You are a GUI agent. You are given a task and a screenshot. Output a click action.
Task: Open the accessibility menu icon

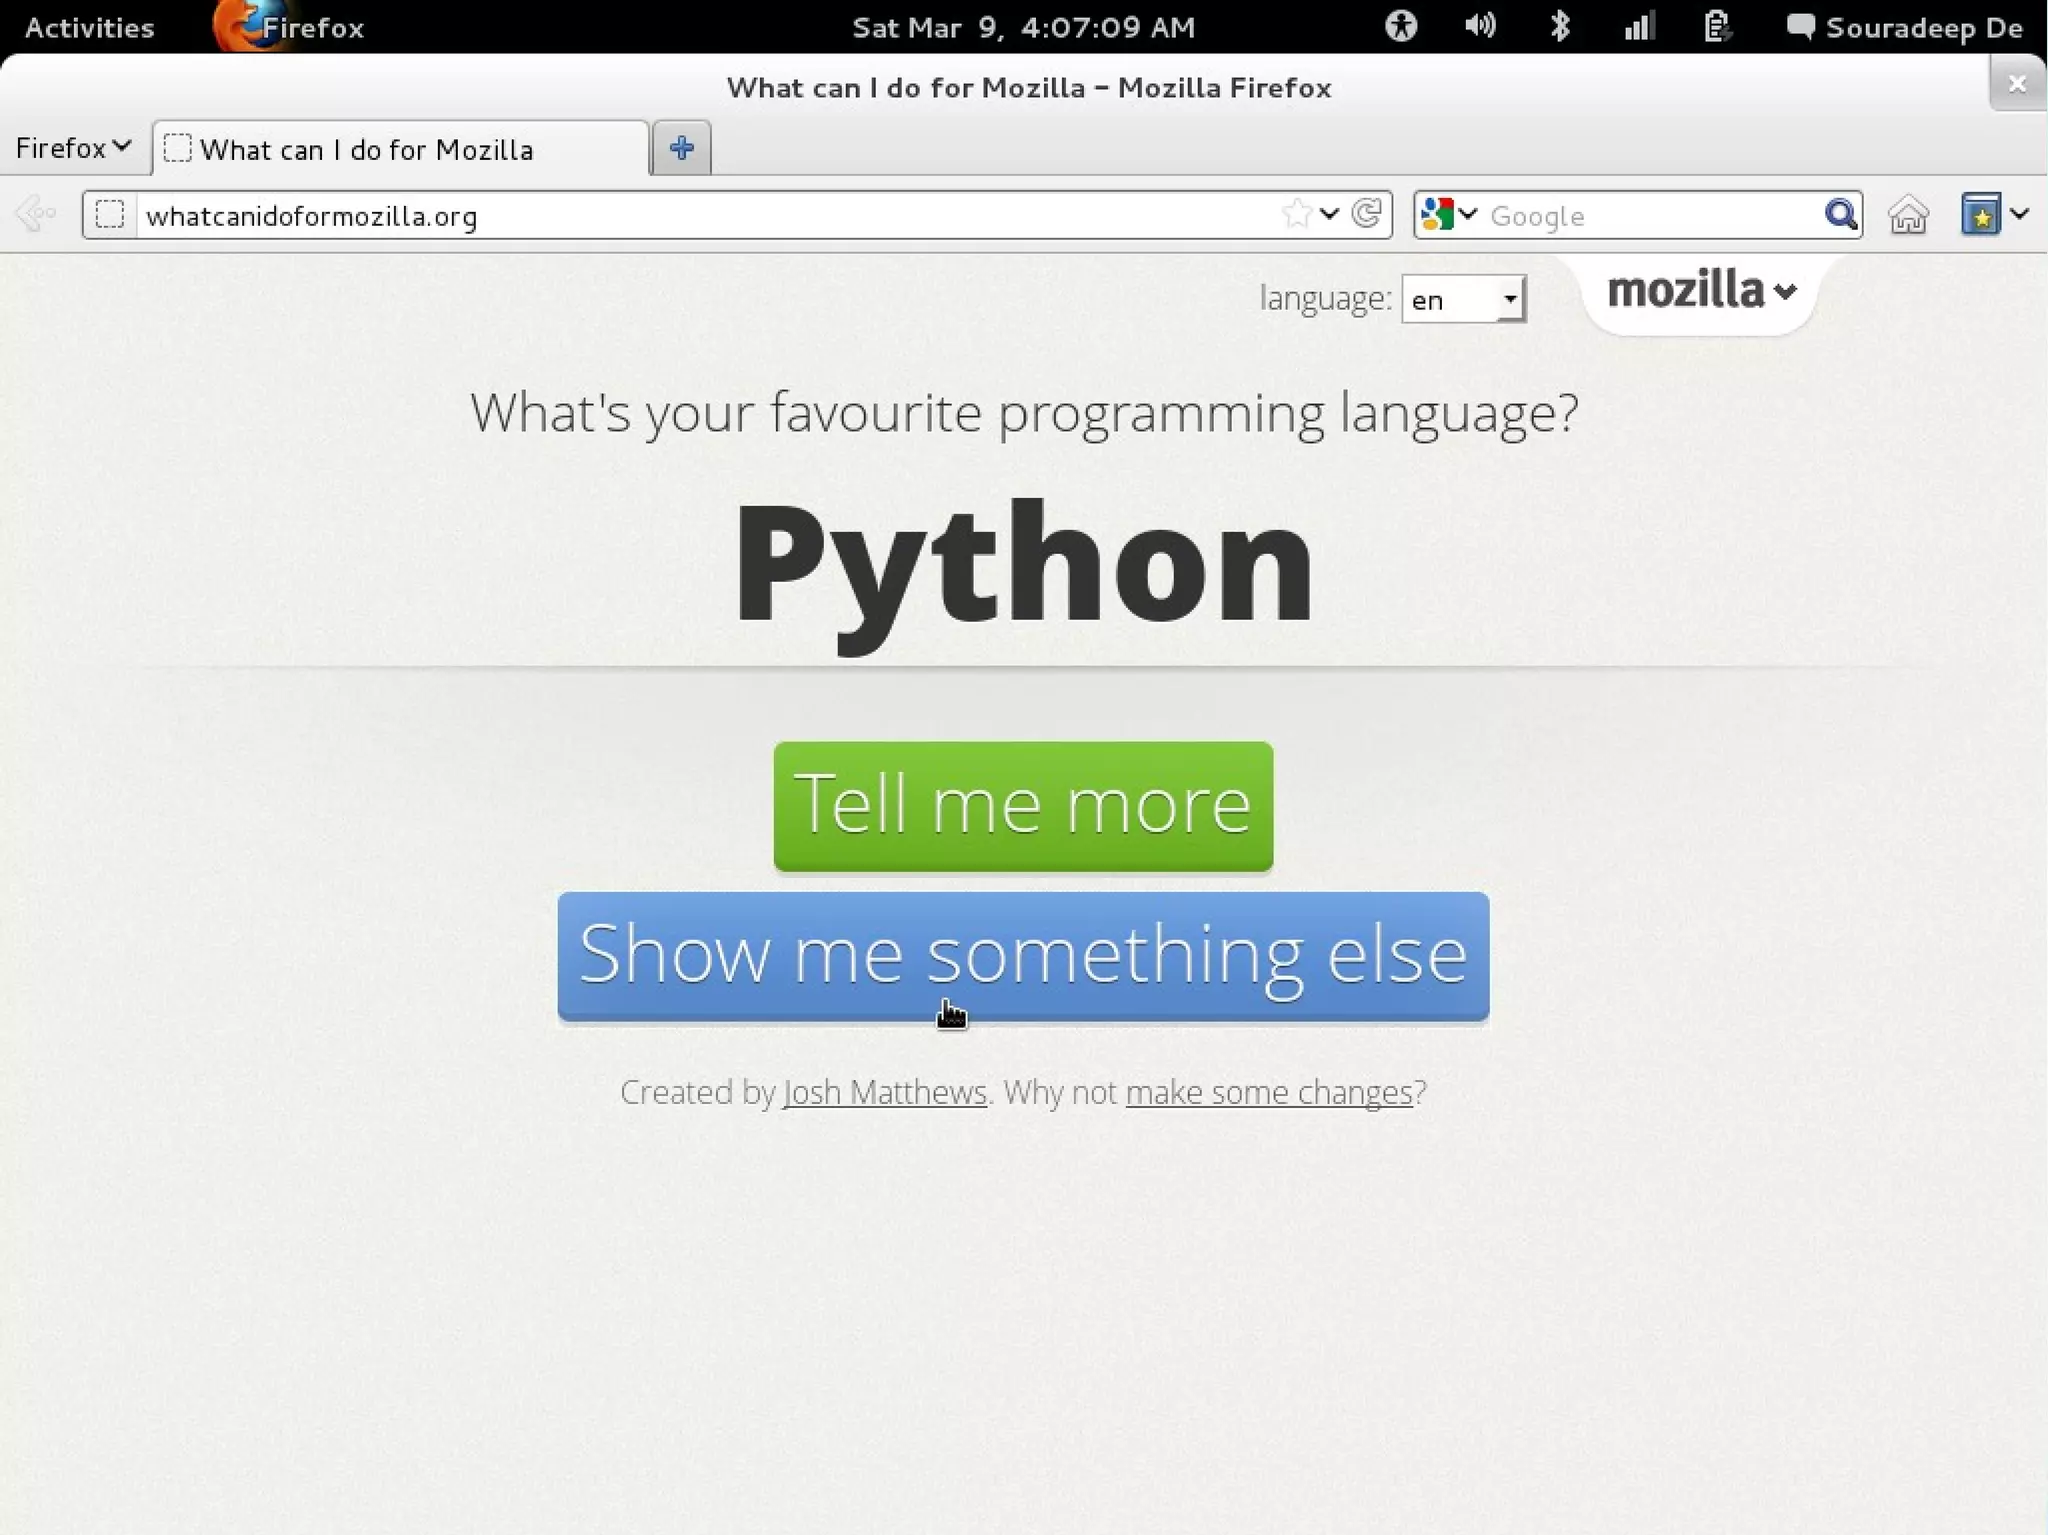(1401, 26)
